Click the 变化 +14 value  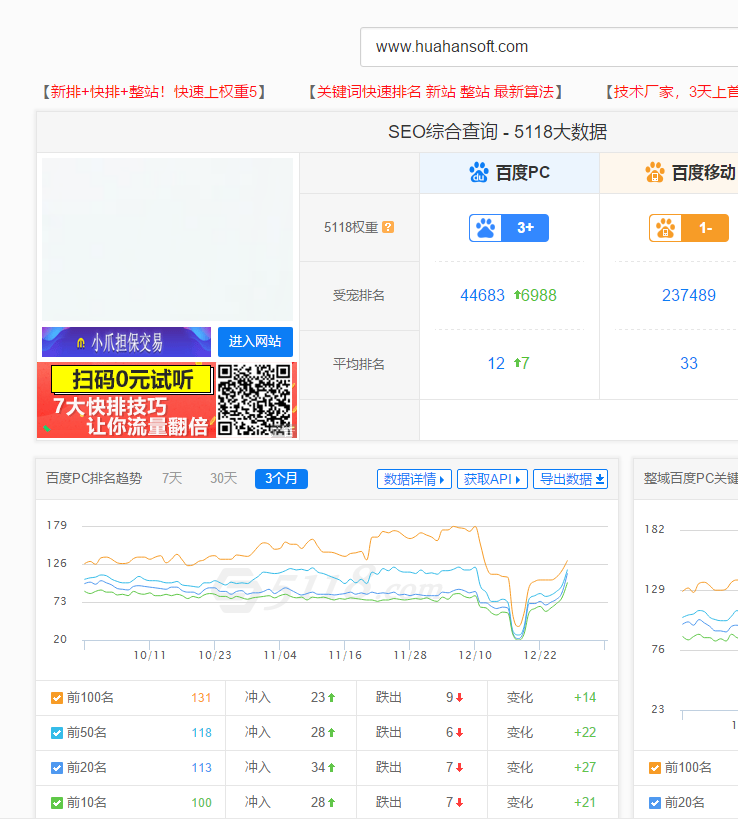click(x=585, y=697)
